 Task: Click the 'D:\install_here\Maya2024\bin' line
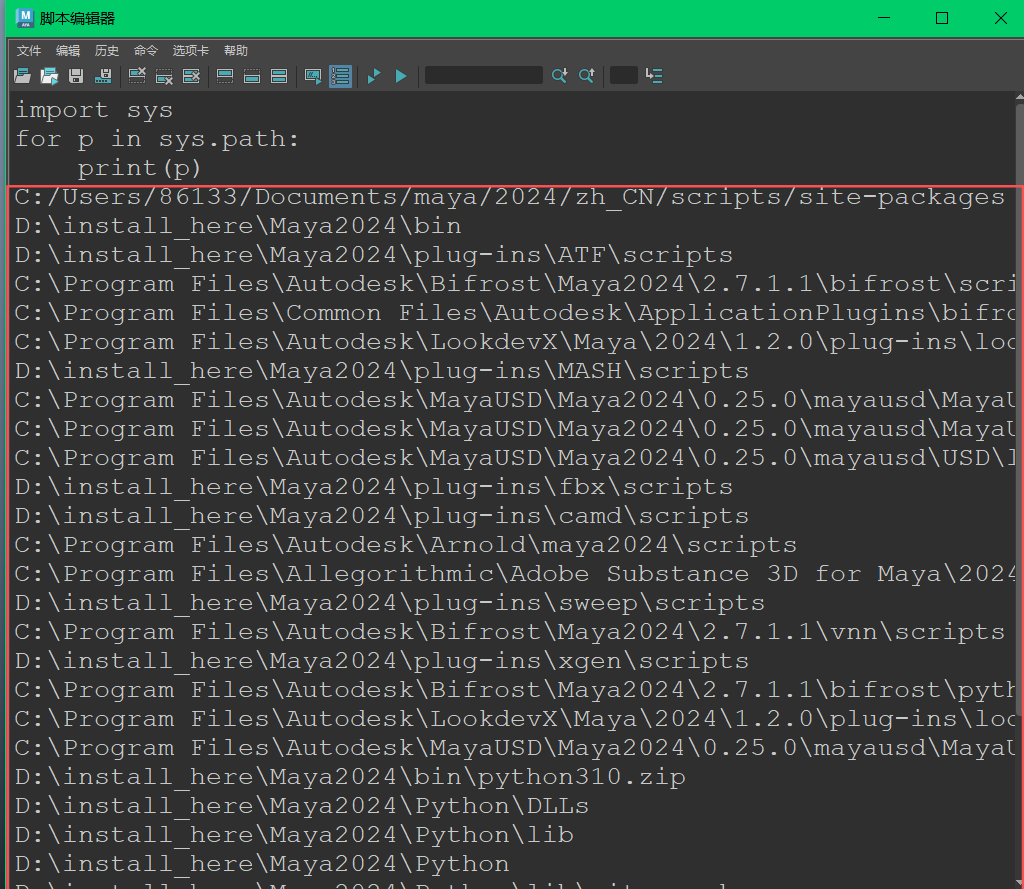238,225
